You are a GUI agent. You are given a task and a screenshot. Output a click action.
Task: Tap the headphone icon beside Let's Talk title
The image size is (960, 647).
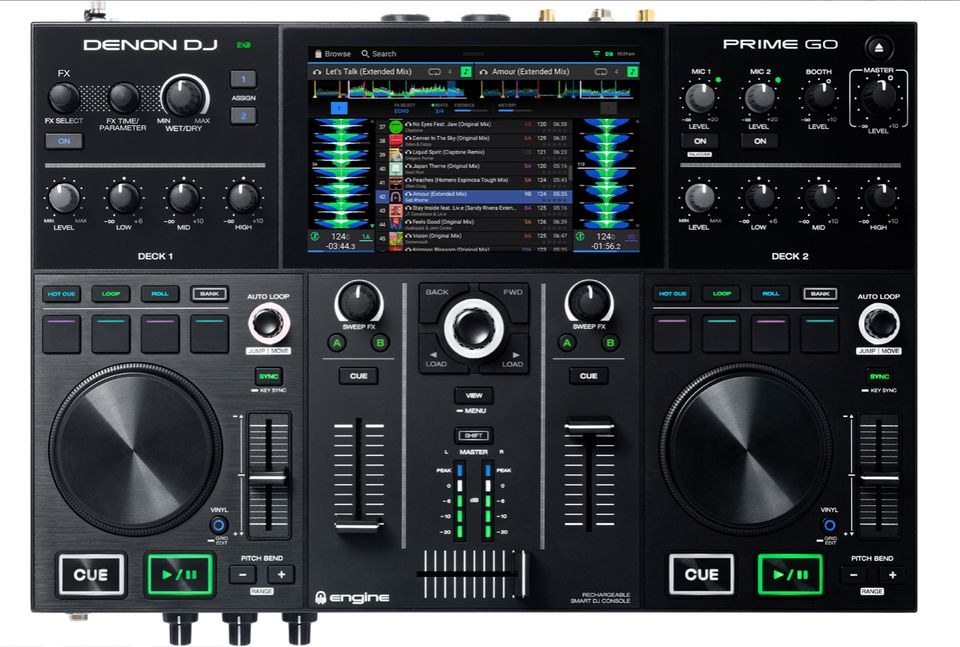pyautogui.click(x=317, y=72)
